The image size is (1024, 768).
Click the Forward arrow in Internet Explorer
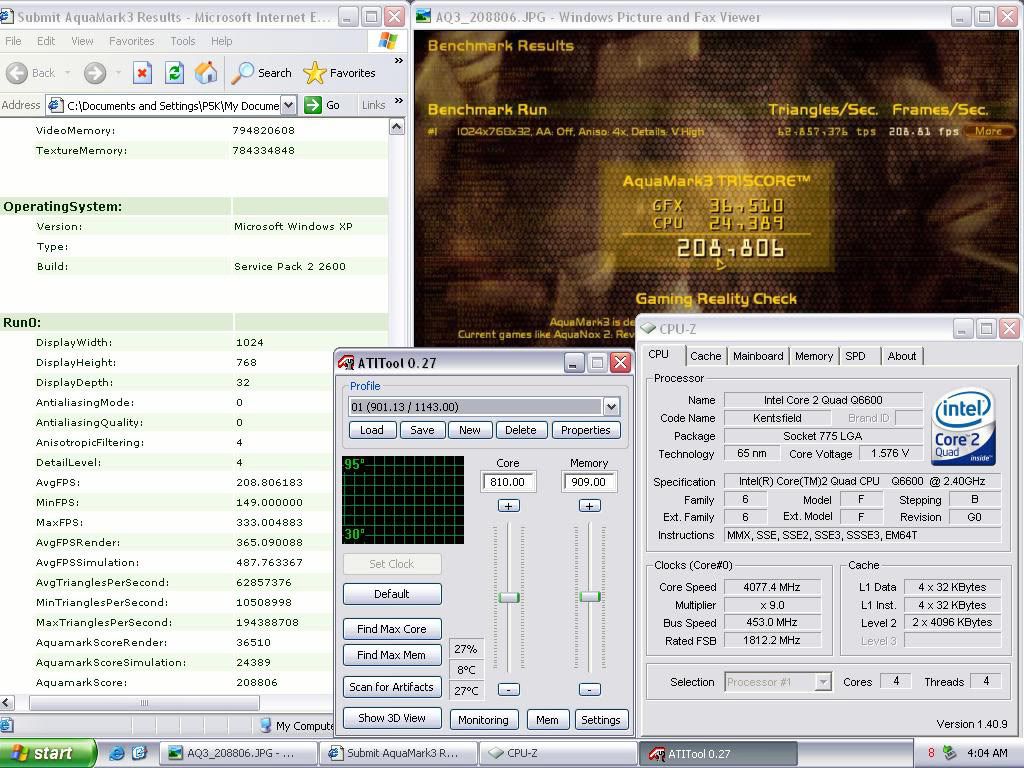(95, 72)
